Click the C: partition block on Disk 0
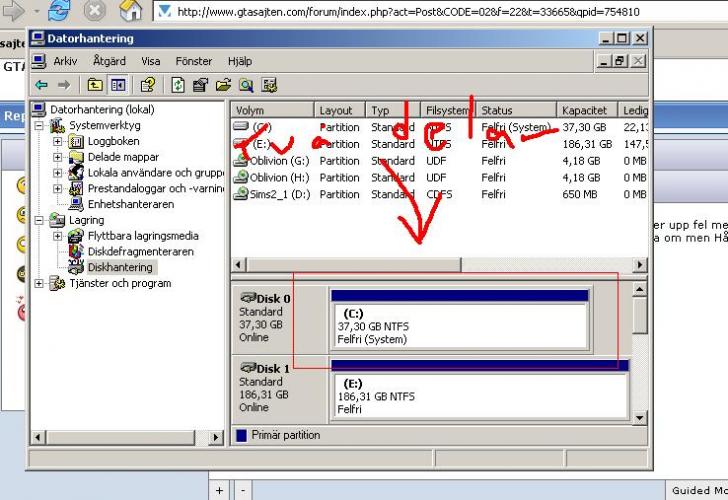The height and width of the screenshot is (500, 728). tap(458, 325)
